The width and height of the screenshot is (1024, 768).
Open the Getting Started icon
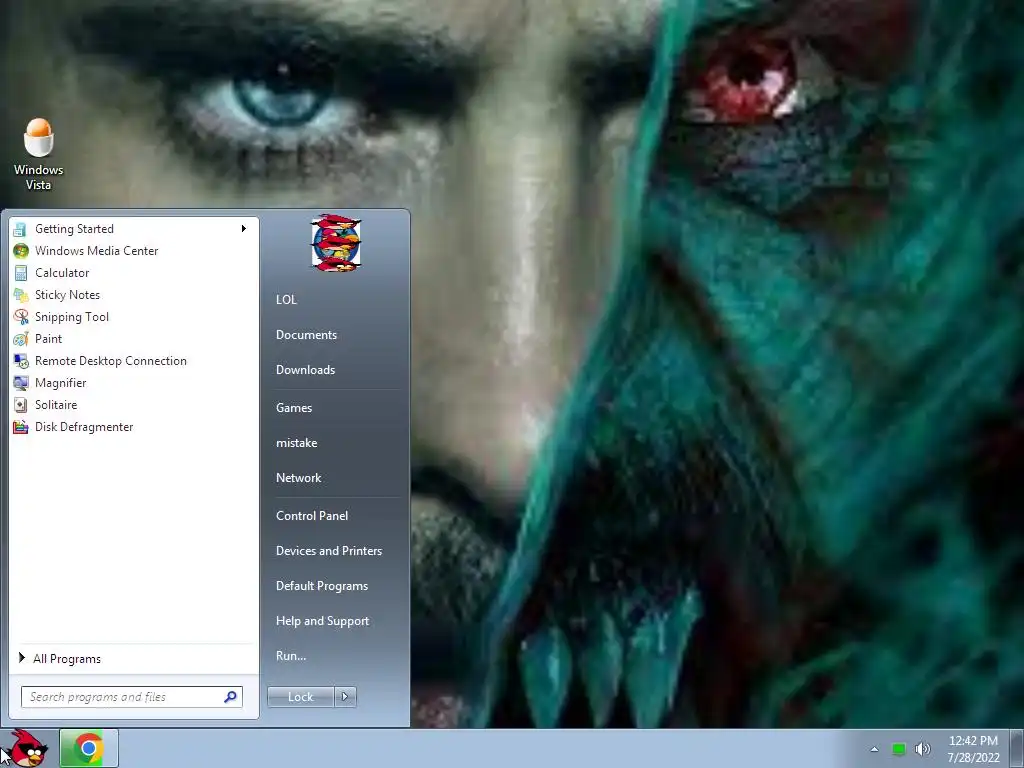tap(20, 229)
